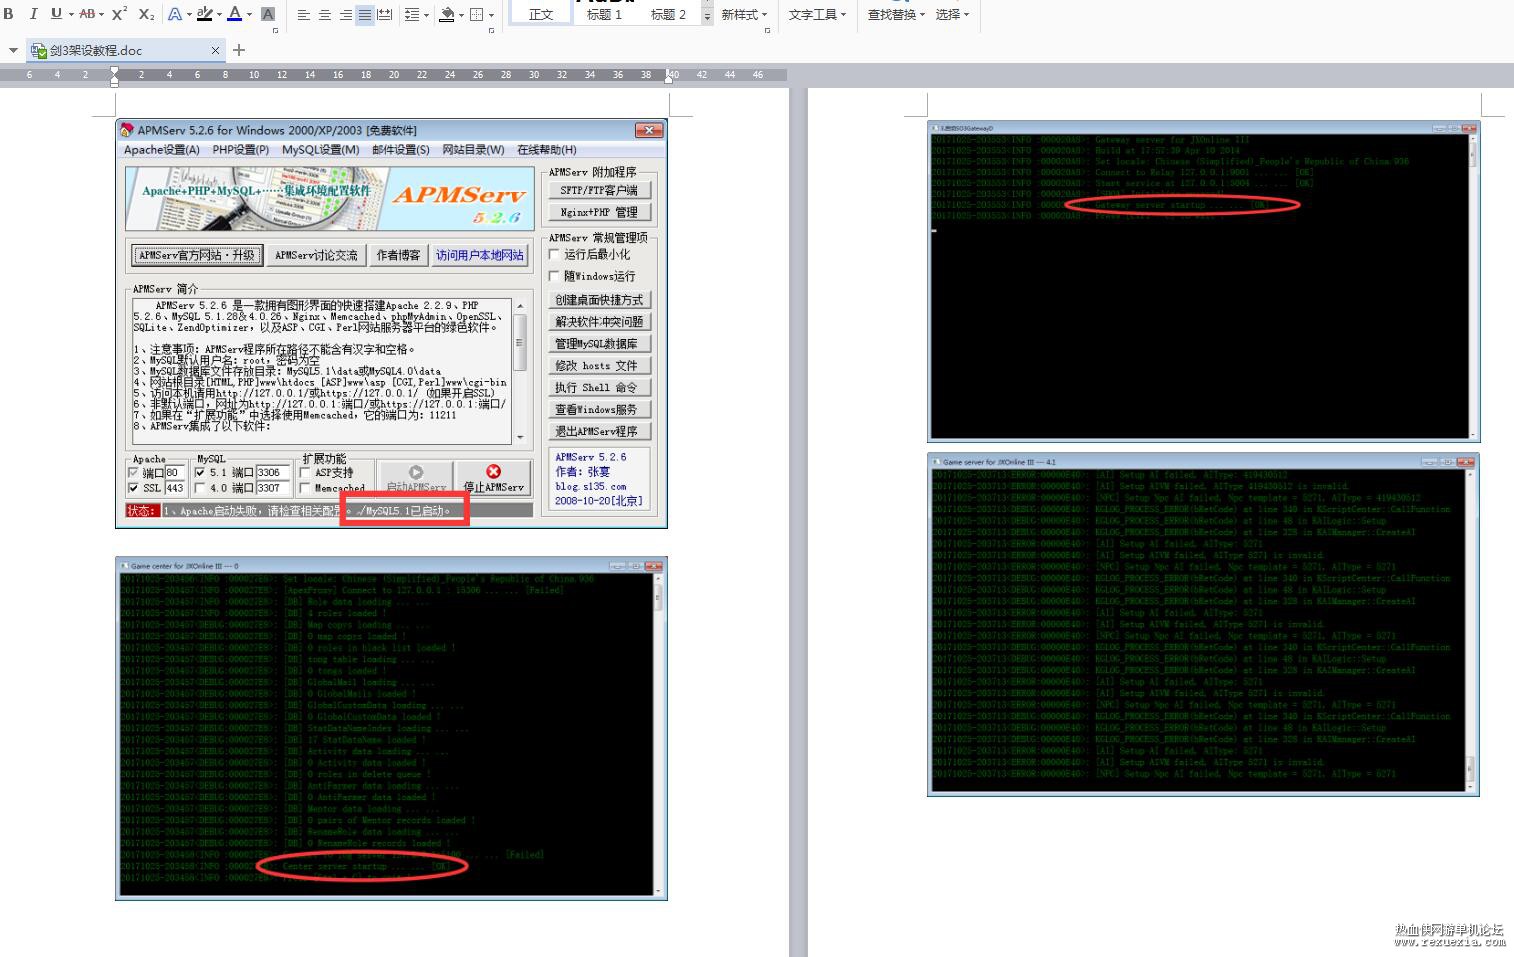
Task: Toggle bold formatting
Action: coord(9,14)
